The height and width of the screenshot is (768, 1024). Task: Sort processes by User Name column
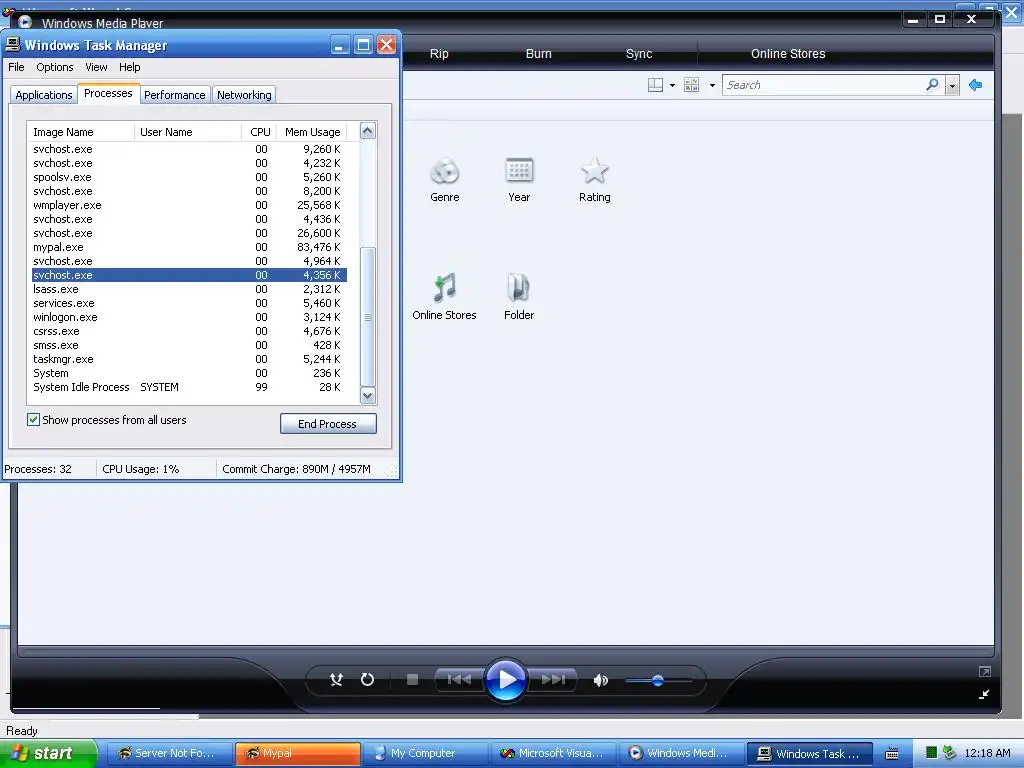click(187, 132)
